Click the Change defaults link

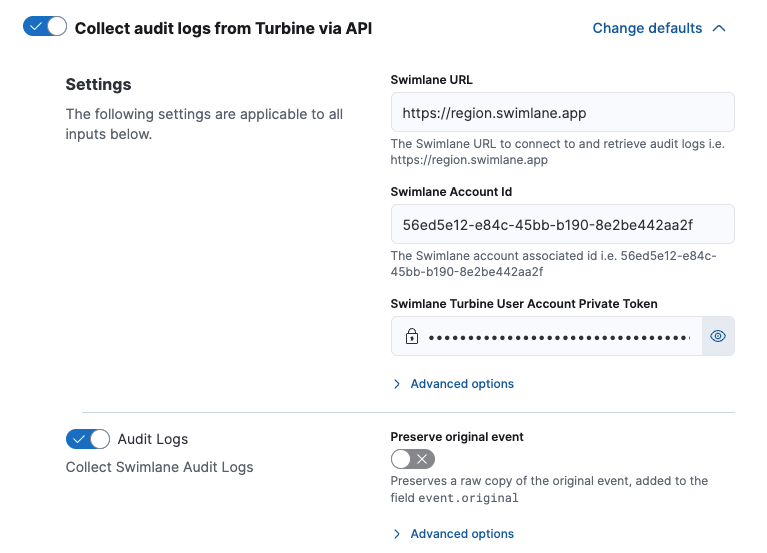pyautogui.click(x=647, y=28)
